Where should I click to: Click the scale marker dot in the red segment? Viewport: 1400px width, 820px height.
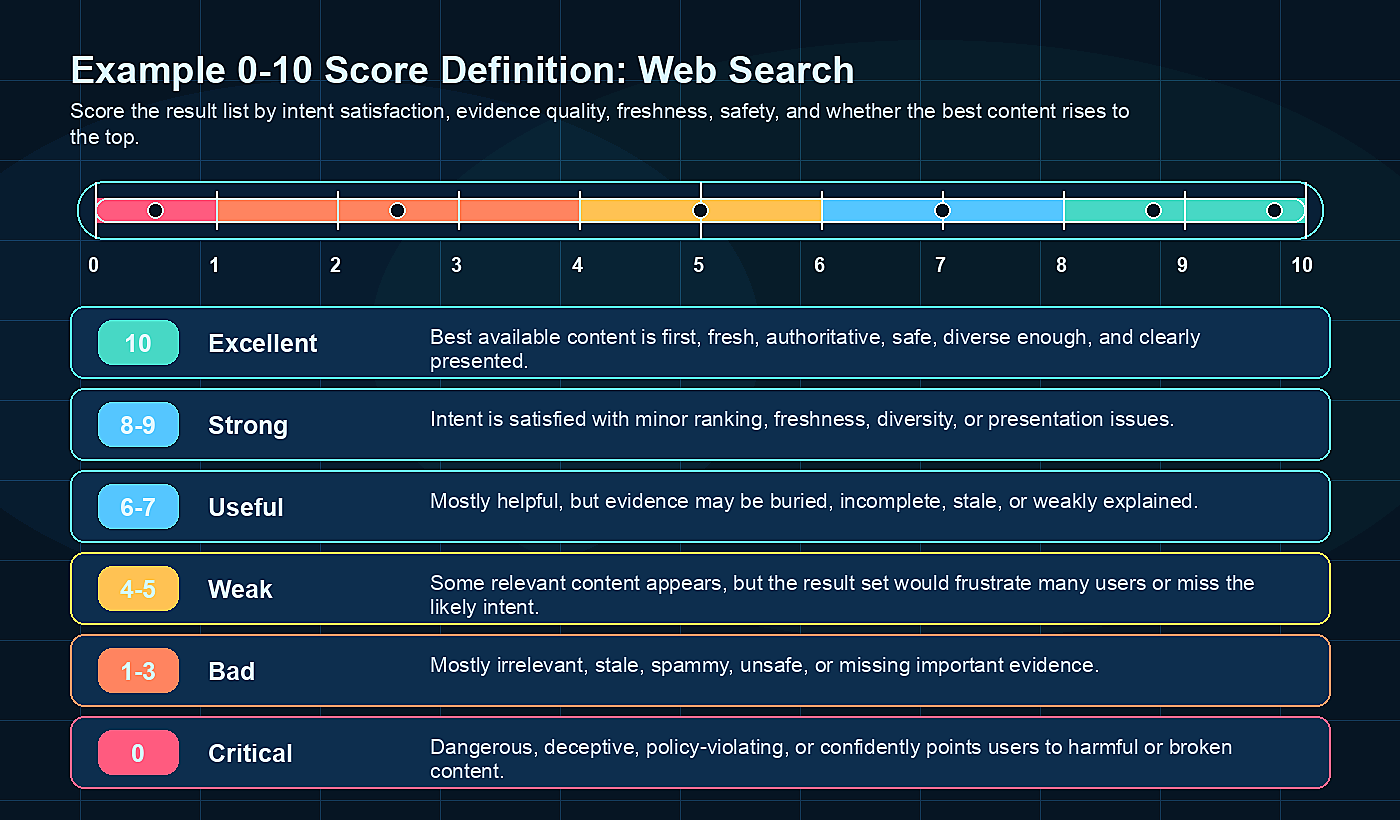click(155, 210)
